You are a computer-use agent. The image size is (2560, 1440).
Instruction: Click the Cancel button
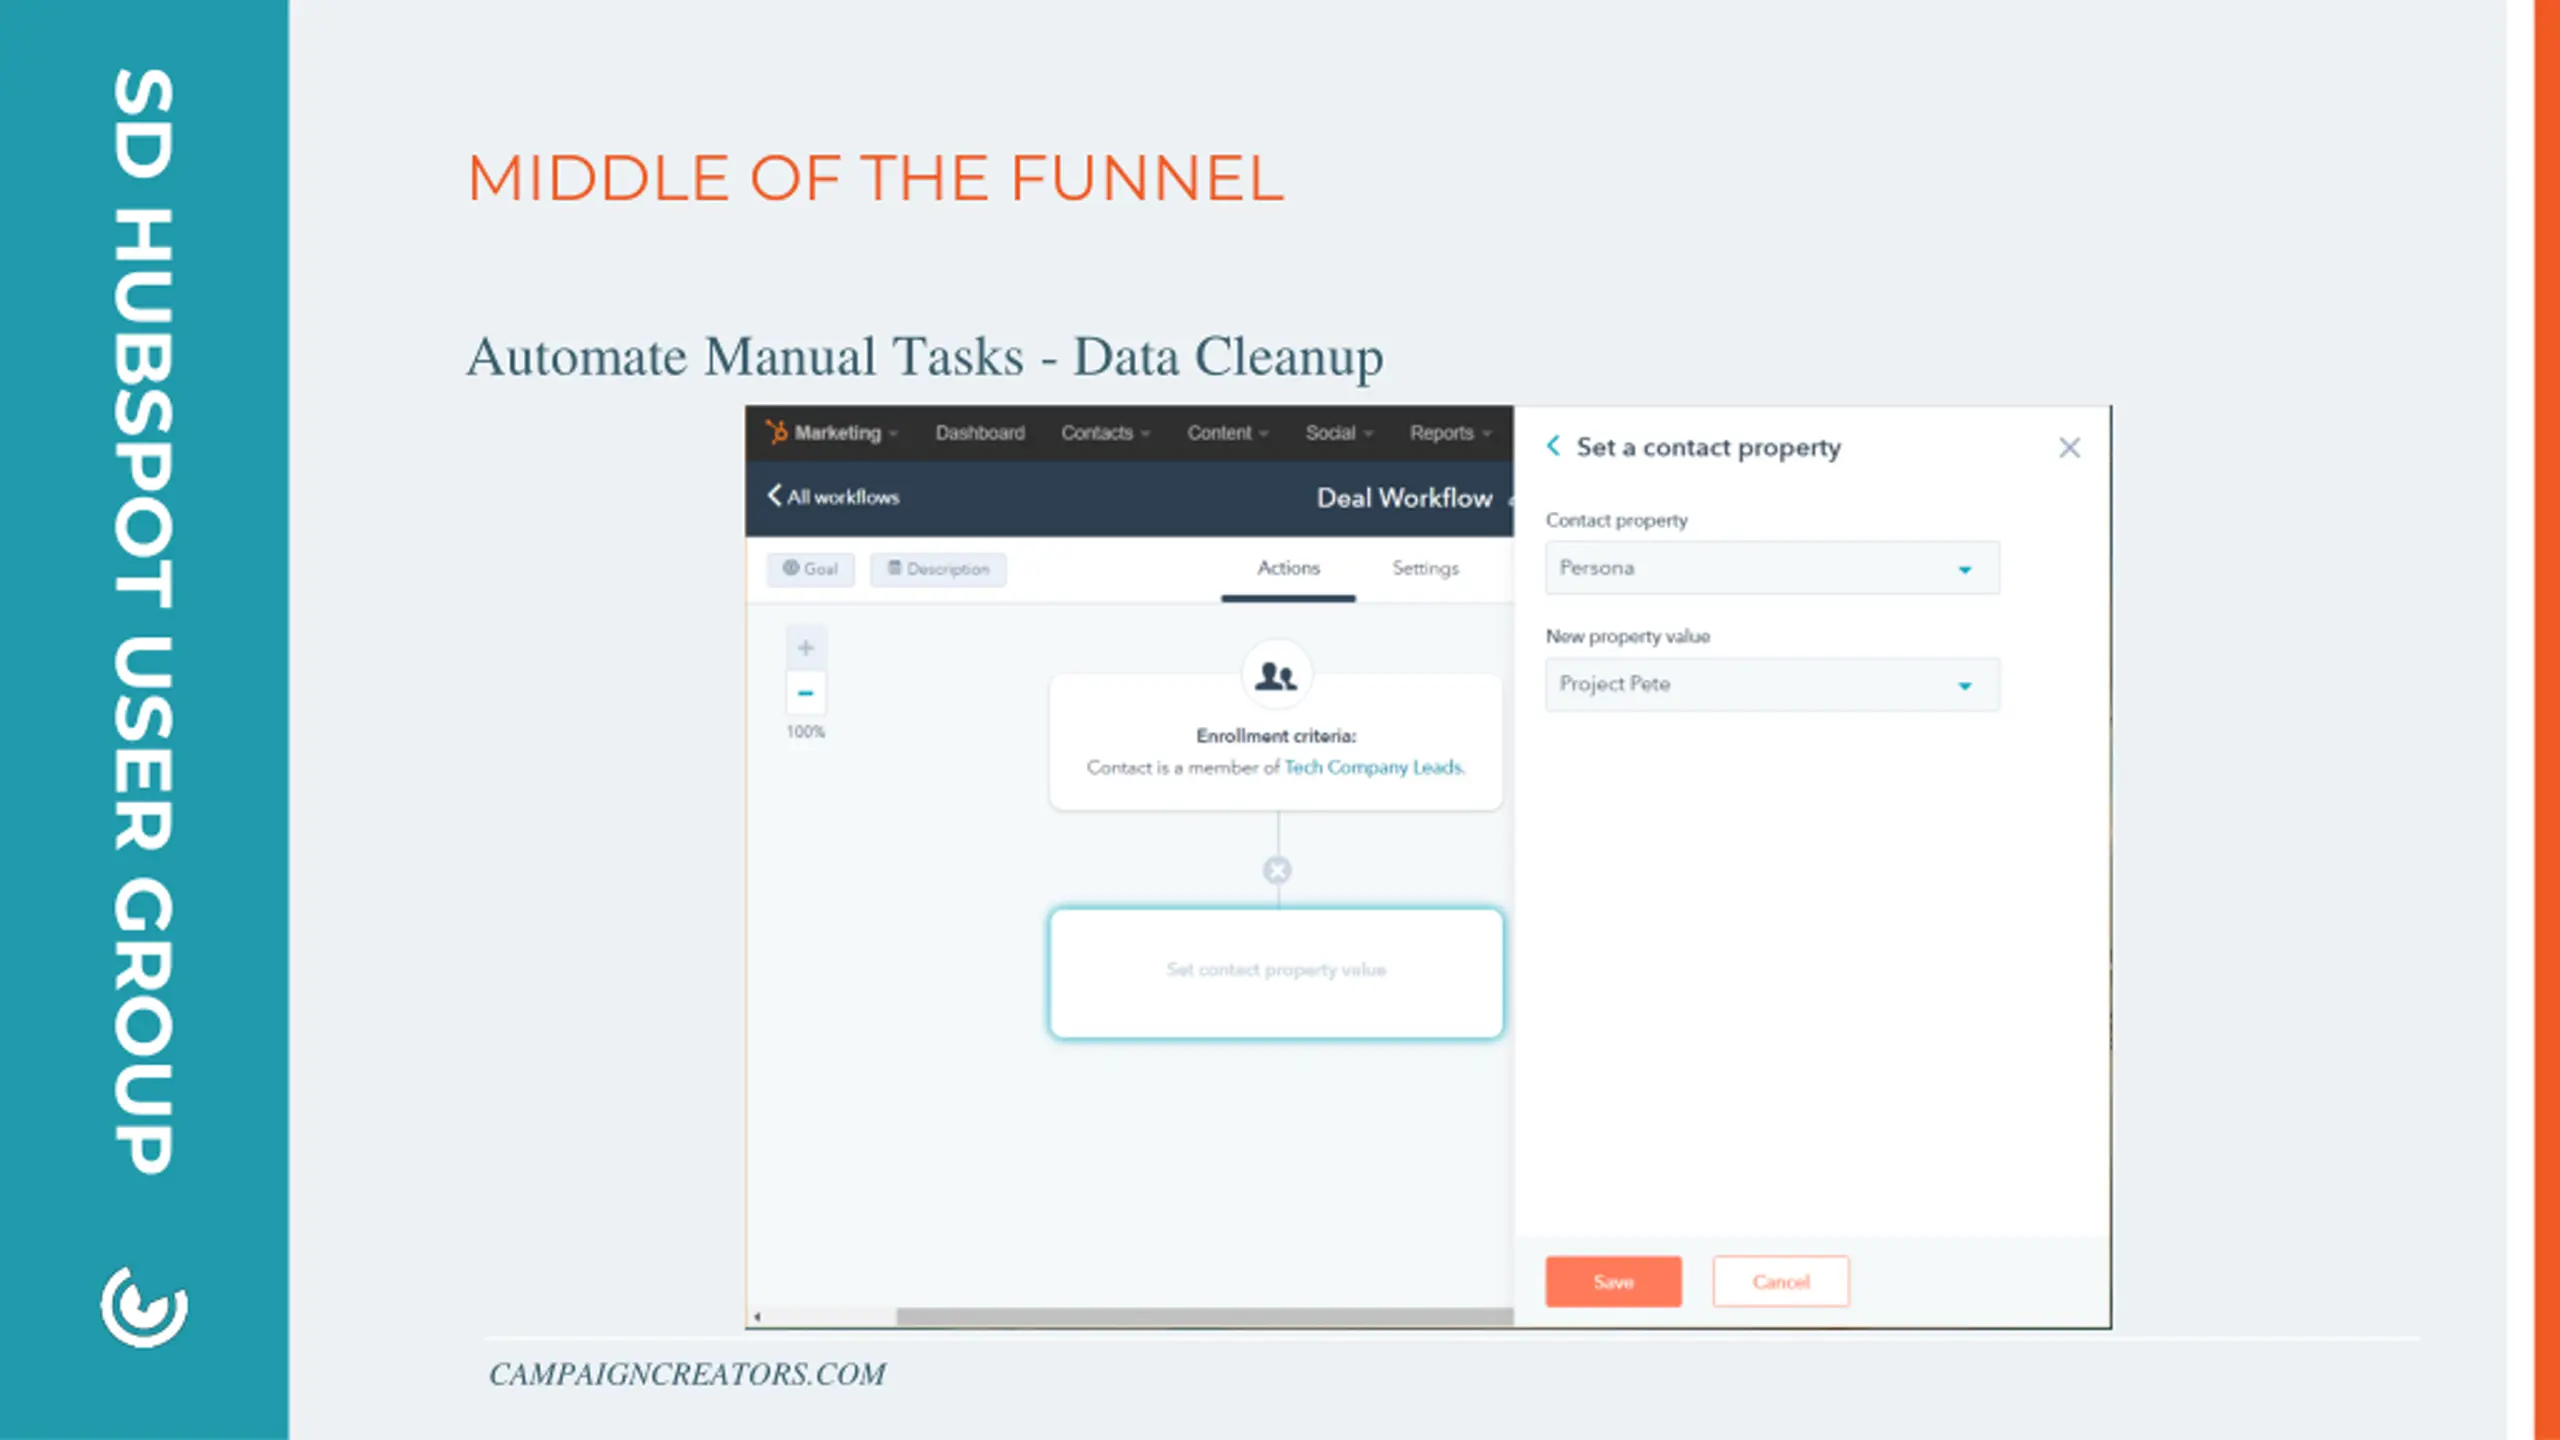pyautogui.click(x=1780, y=1281)
